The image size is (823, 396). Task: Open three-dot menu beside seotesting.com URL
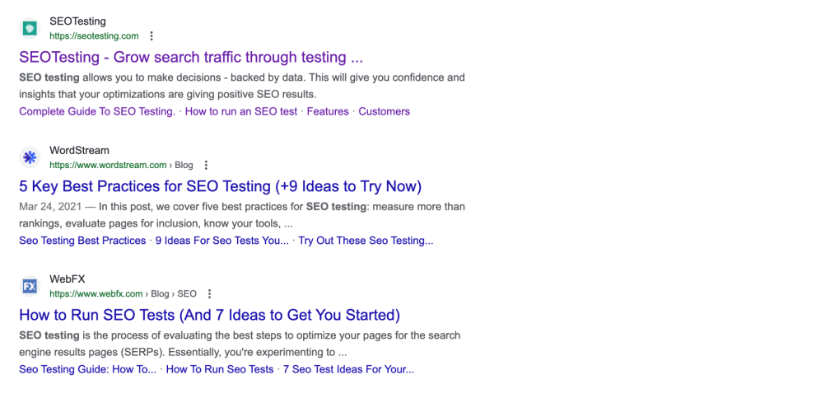point(152,36)
